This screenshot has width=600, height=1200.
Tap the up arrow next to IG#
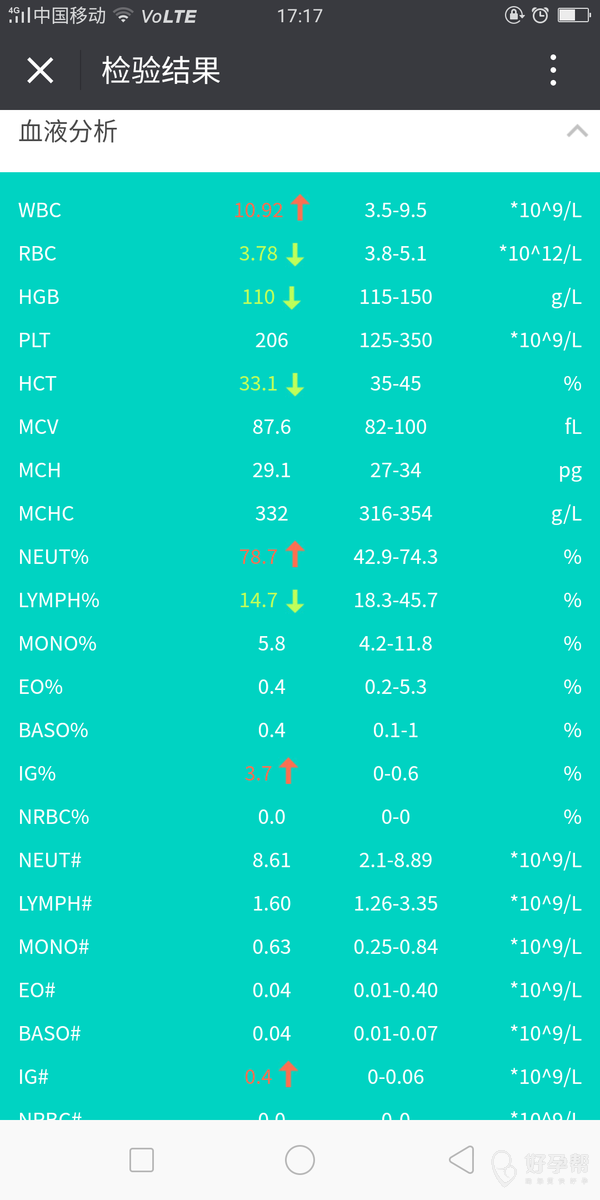[x=289, y=1076]
